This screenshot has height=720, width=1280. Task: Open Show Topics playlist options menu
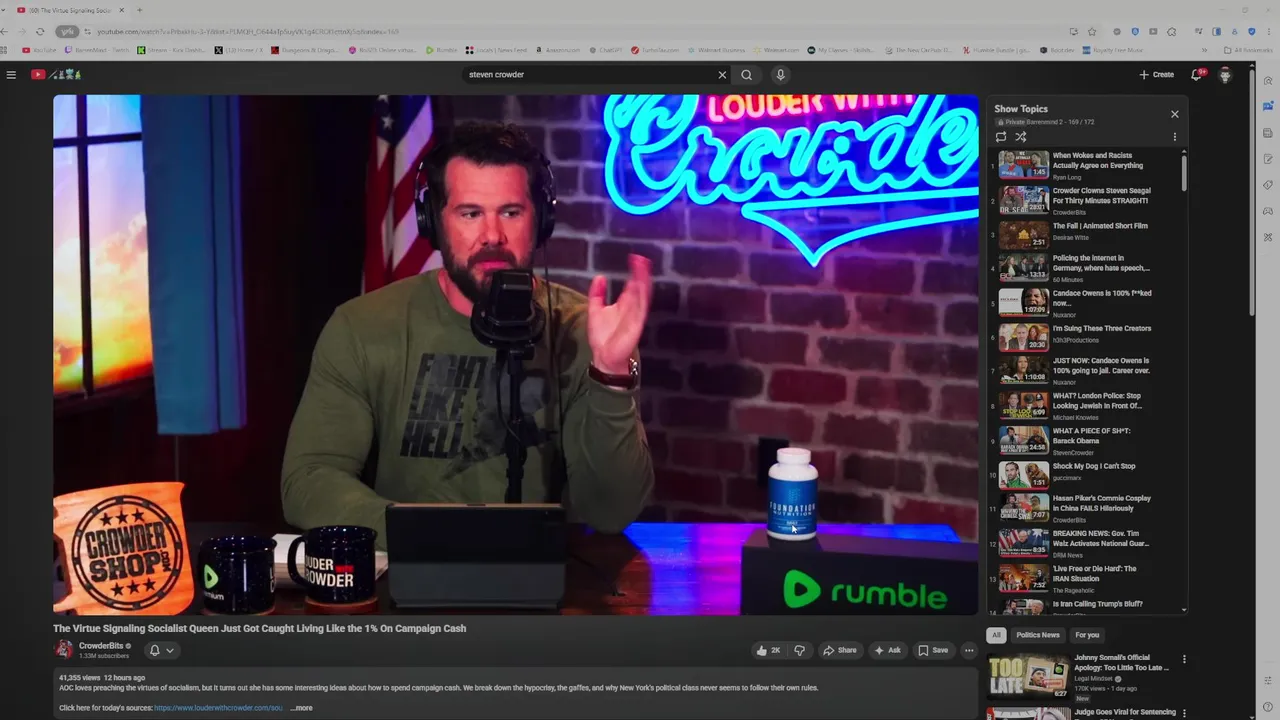(1175, 137)
